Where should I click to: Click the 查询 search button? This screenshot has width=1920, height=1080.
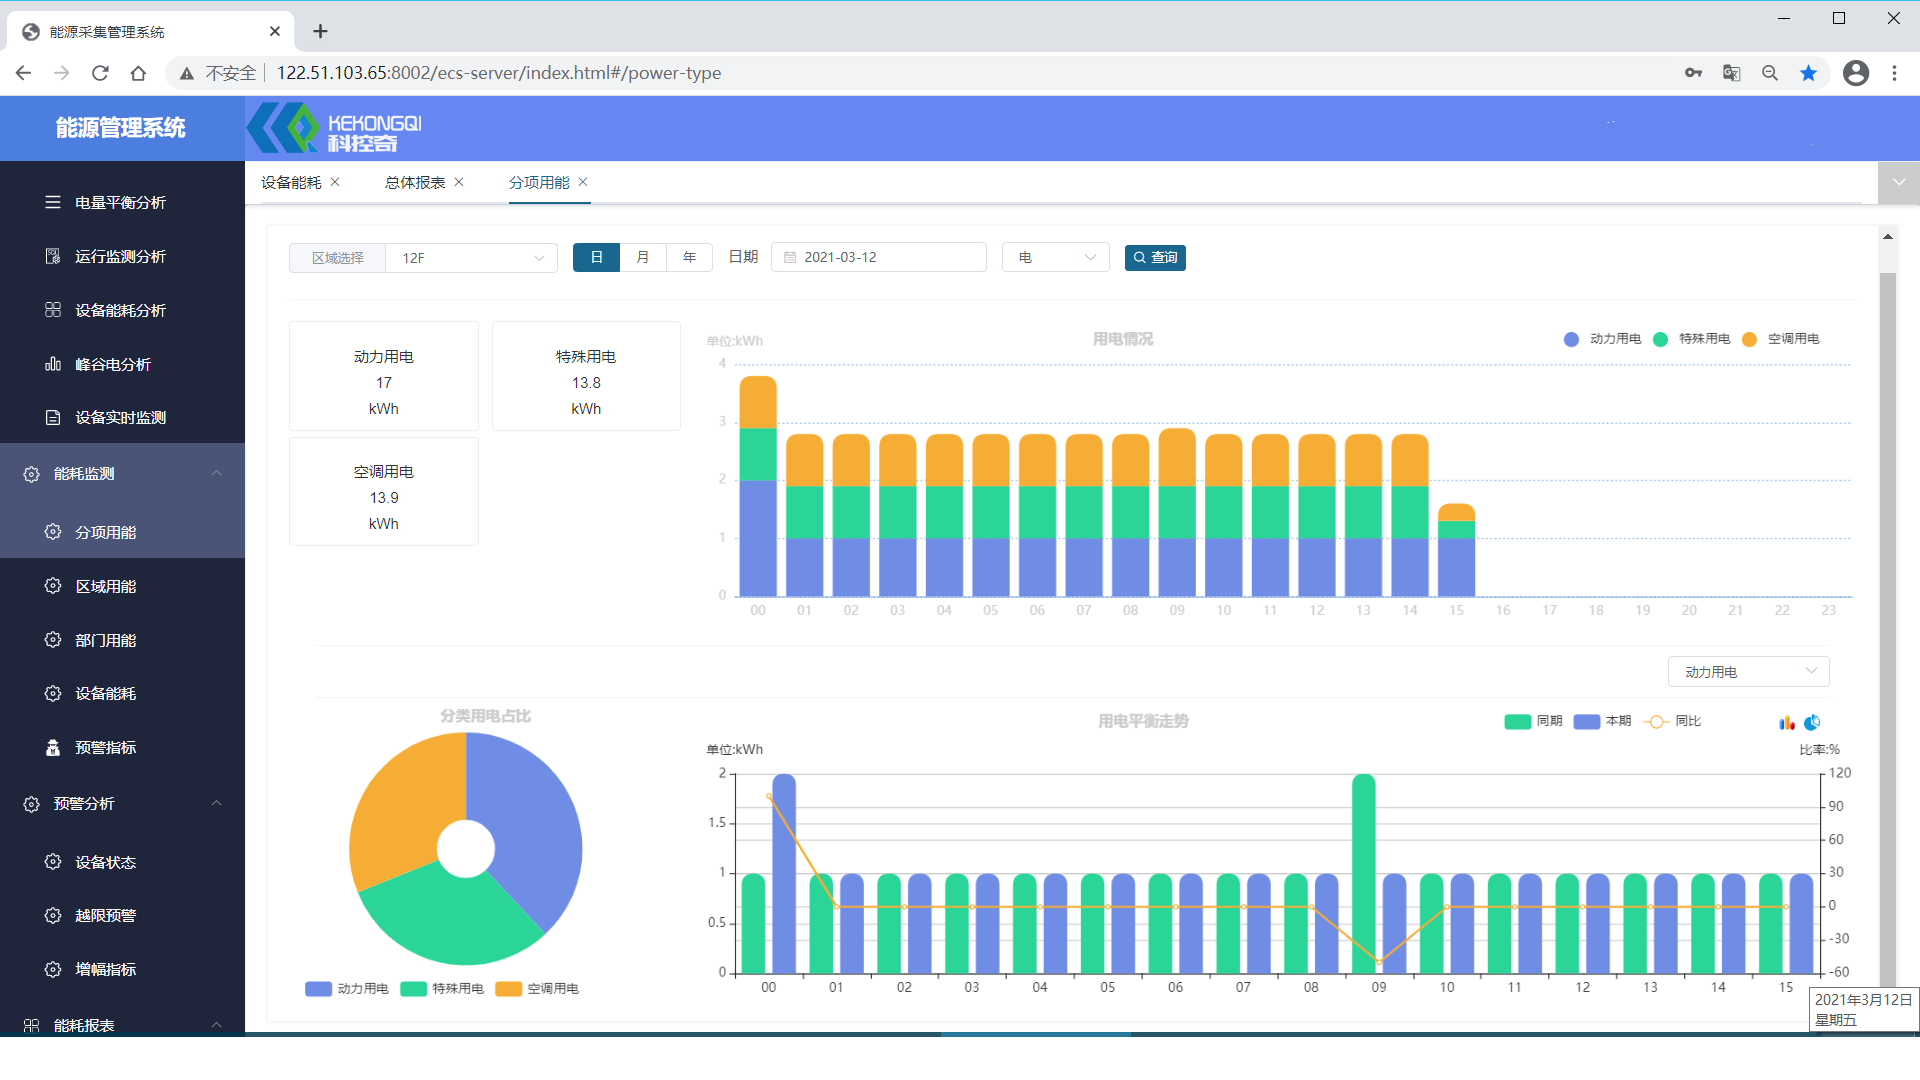pos(1155,258)
